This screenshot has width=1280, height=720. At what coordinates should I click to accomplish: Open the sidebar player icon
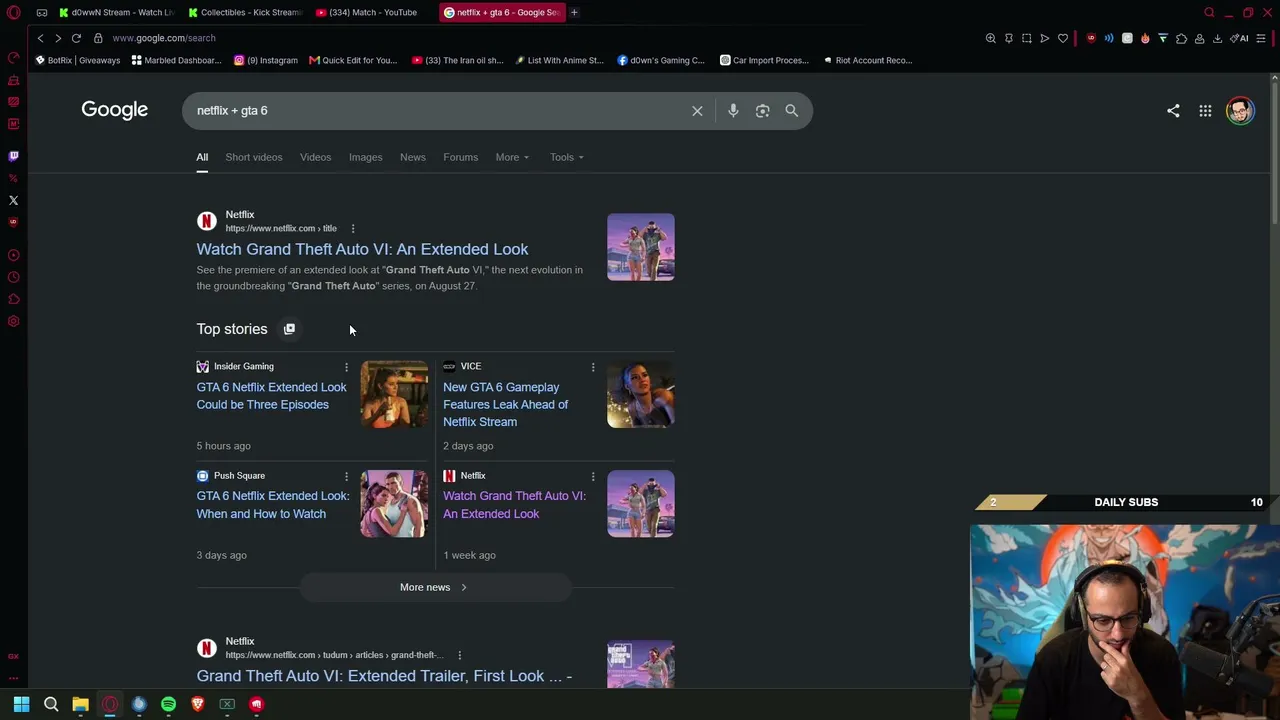(x=13, y=255)
